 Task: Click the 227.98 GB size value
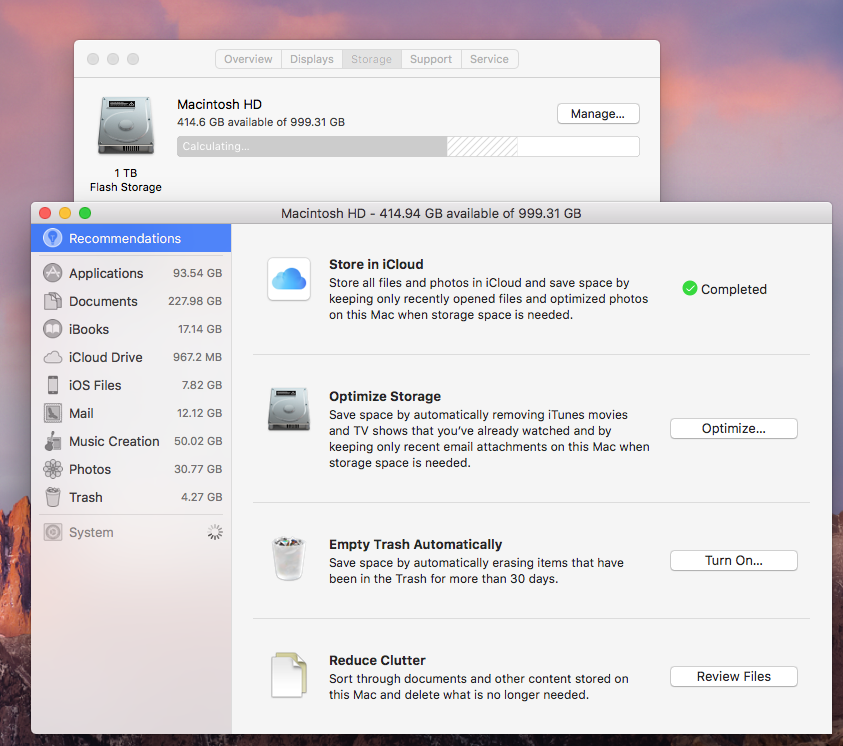click(195, 301)
